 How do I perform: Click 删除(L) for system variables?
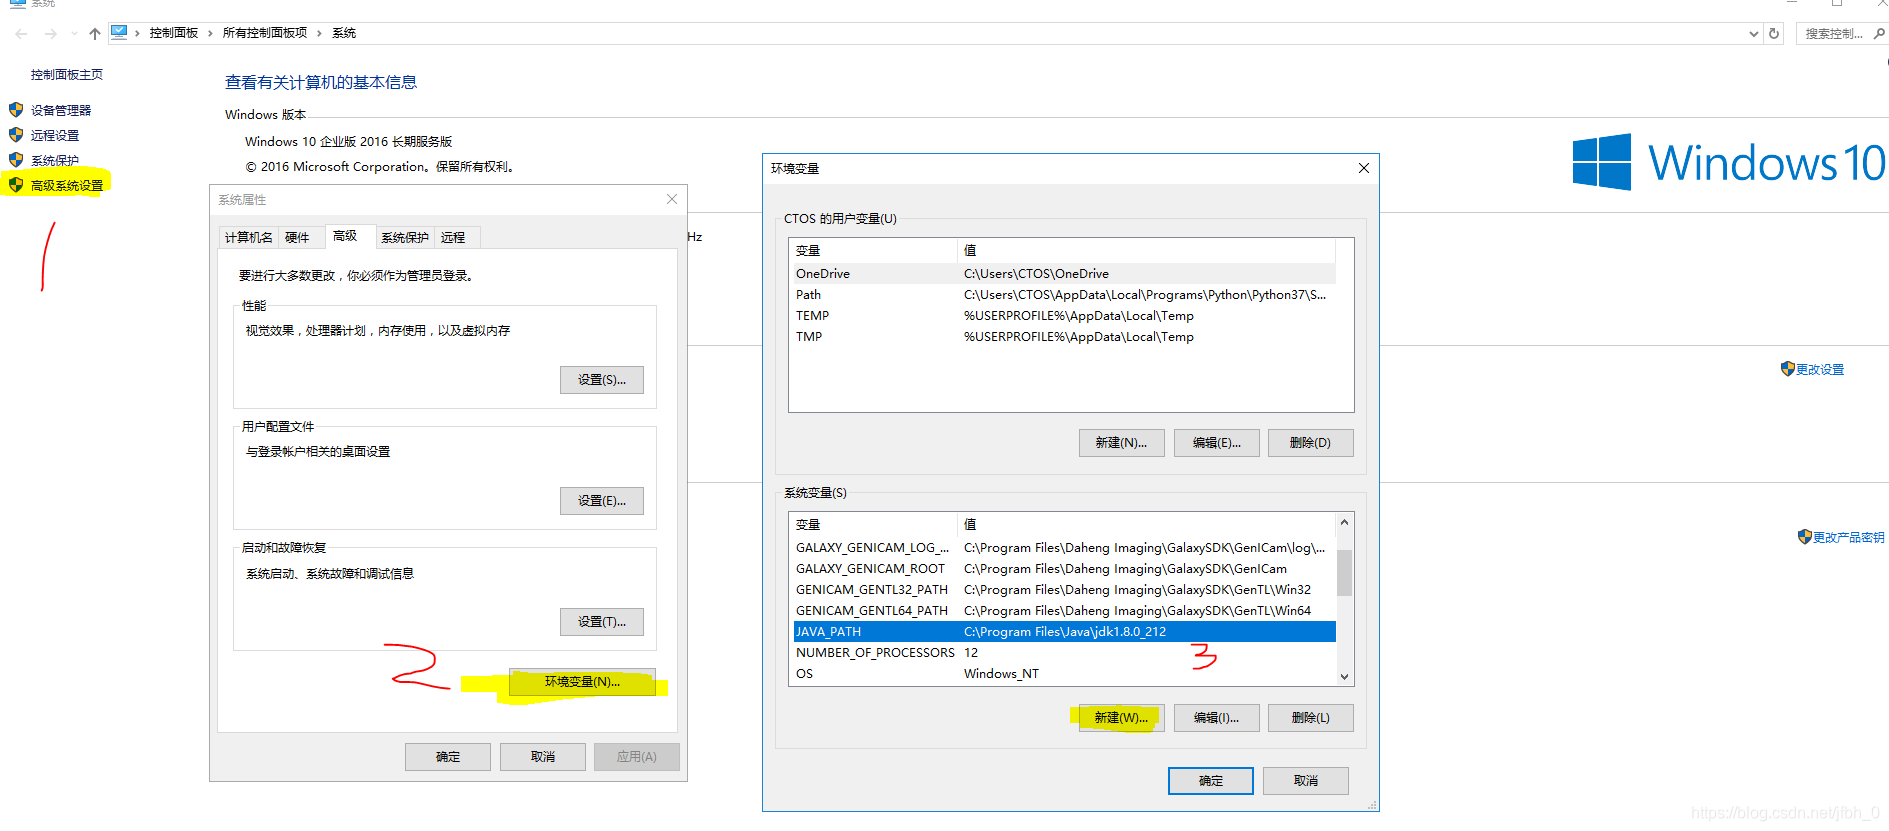tap(1310, 717)
